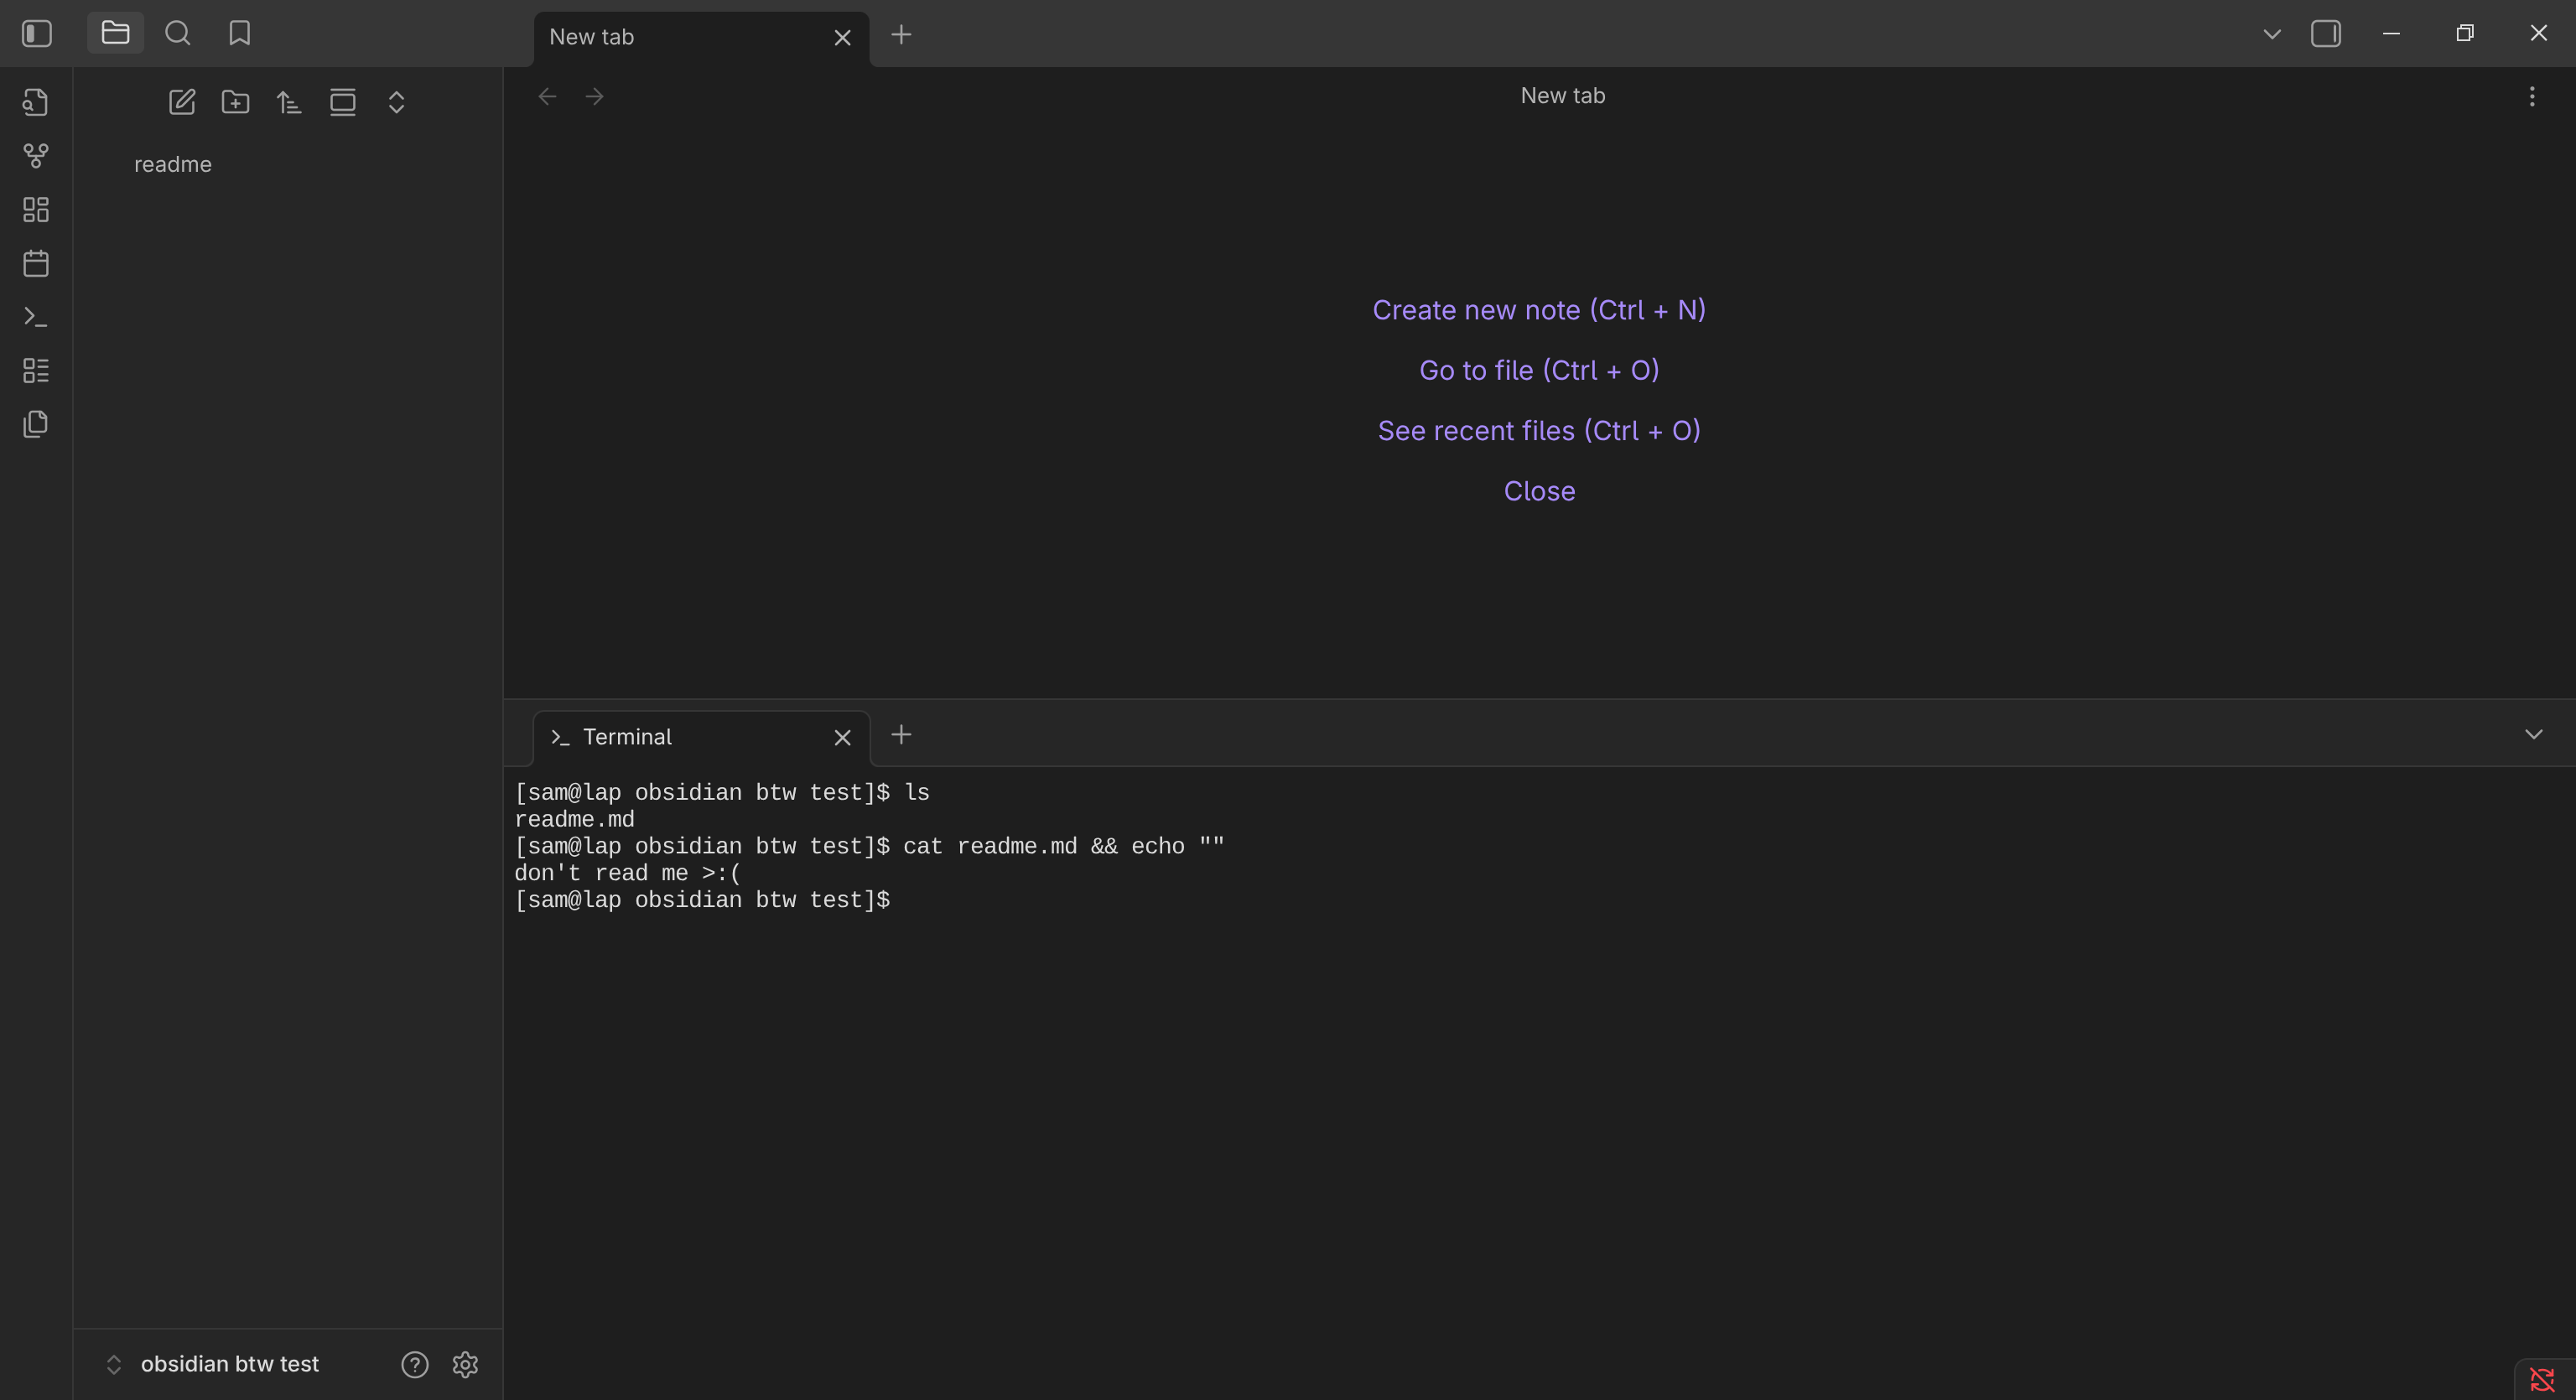The height and width of the screenshot is (1400, 2576).
Task: Open the canvas ribbon icon
Action: (x=36, y=210)
